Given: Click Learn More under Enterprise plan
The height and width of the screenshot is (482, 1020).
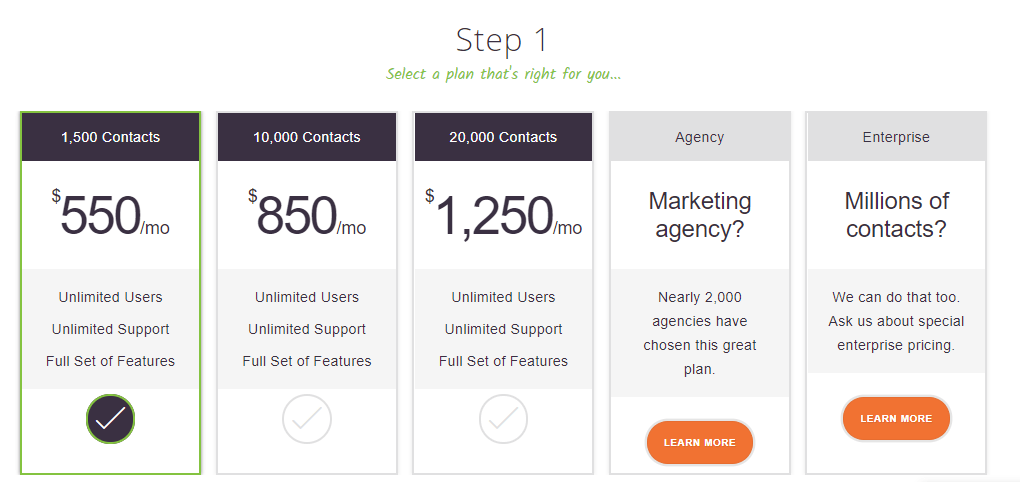Looking at the screenshot, I should click(x=895, y=418).
